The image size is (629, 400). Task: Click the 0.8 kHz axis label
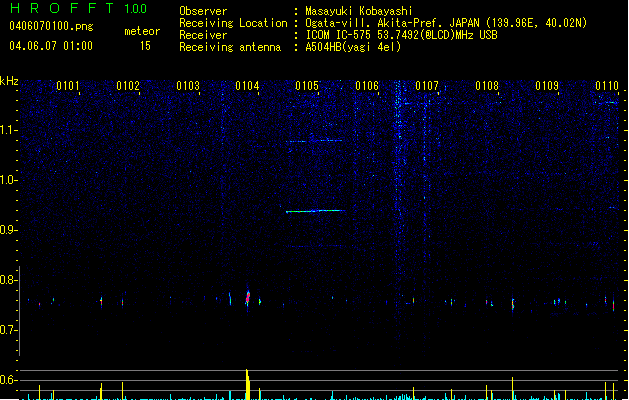coord(8,280)
